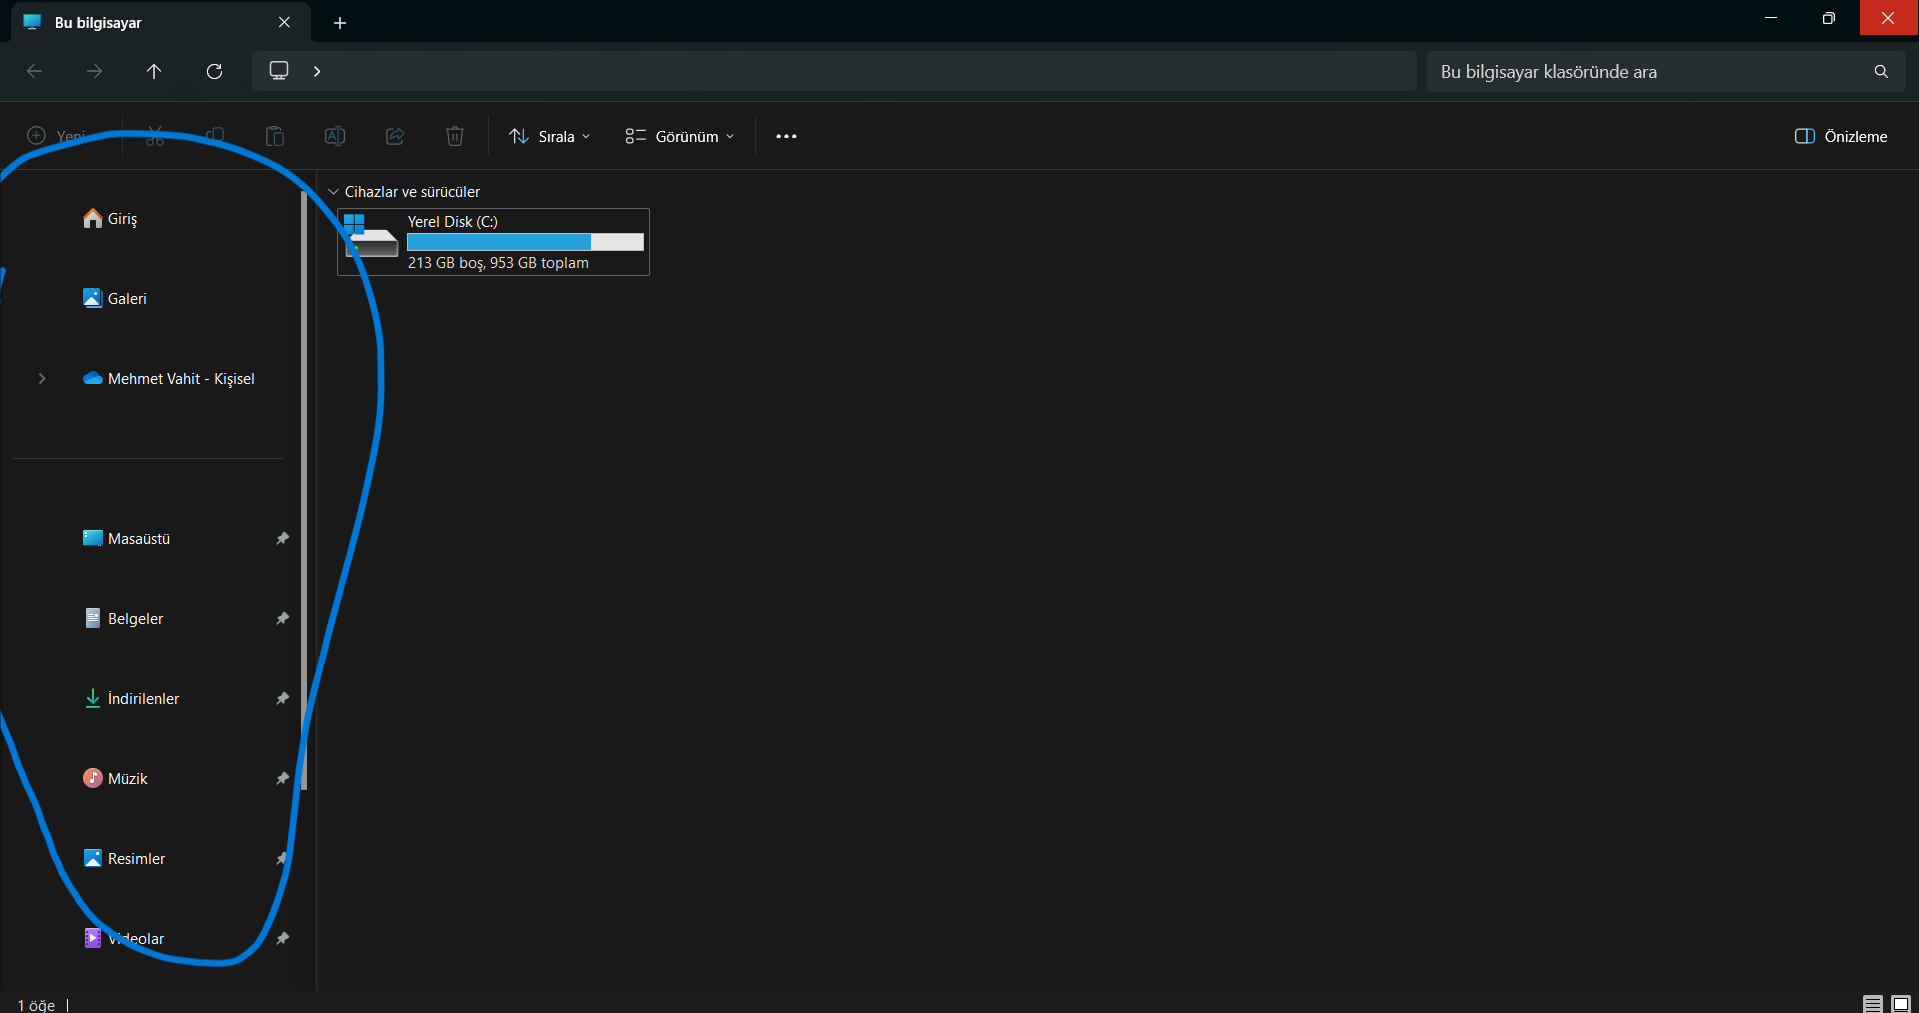Click the pin icon beside Belgeler

(282, 618)
